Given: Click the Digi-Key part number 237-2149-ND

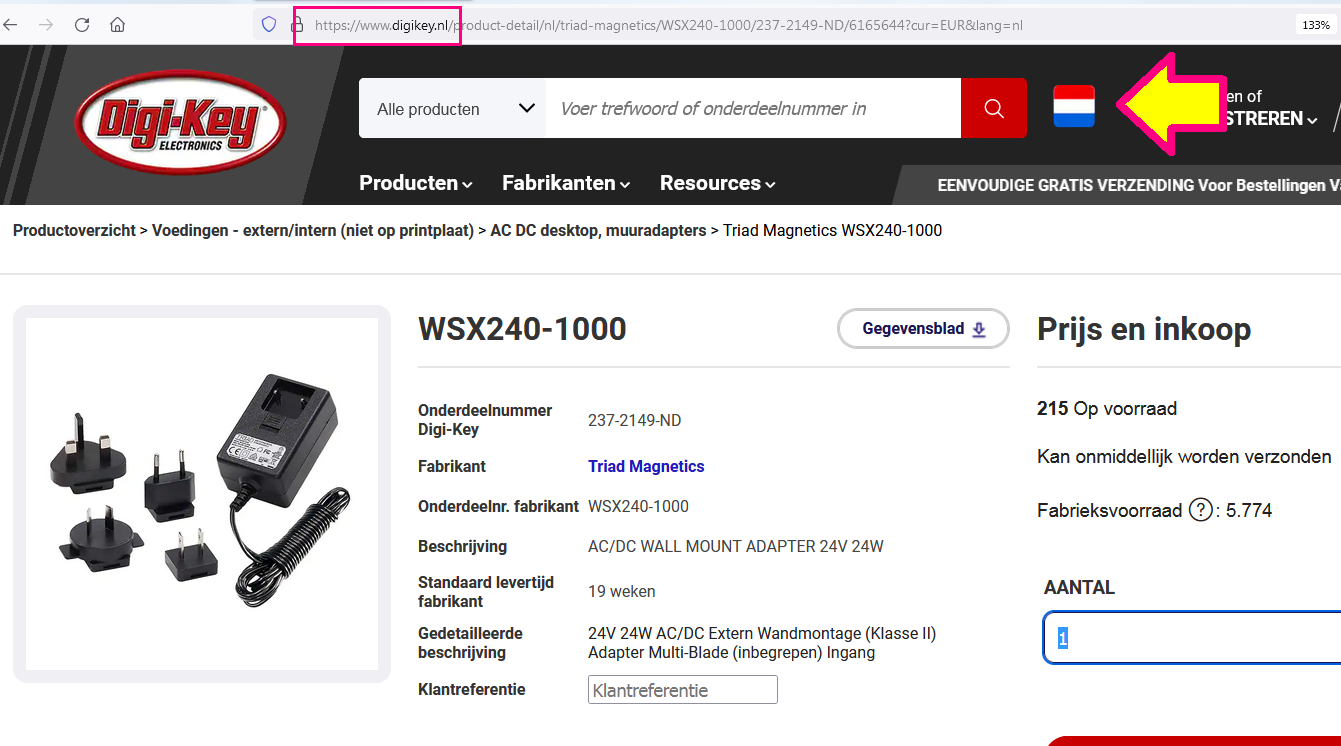Looking at the screenshot, I should pos(634,420).
